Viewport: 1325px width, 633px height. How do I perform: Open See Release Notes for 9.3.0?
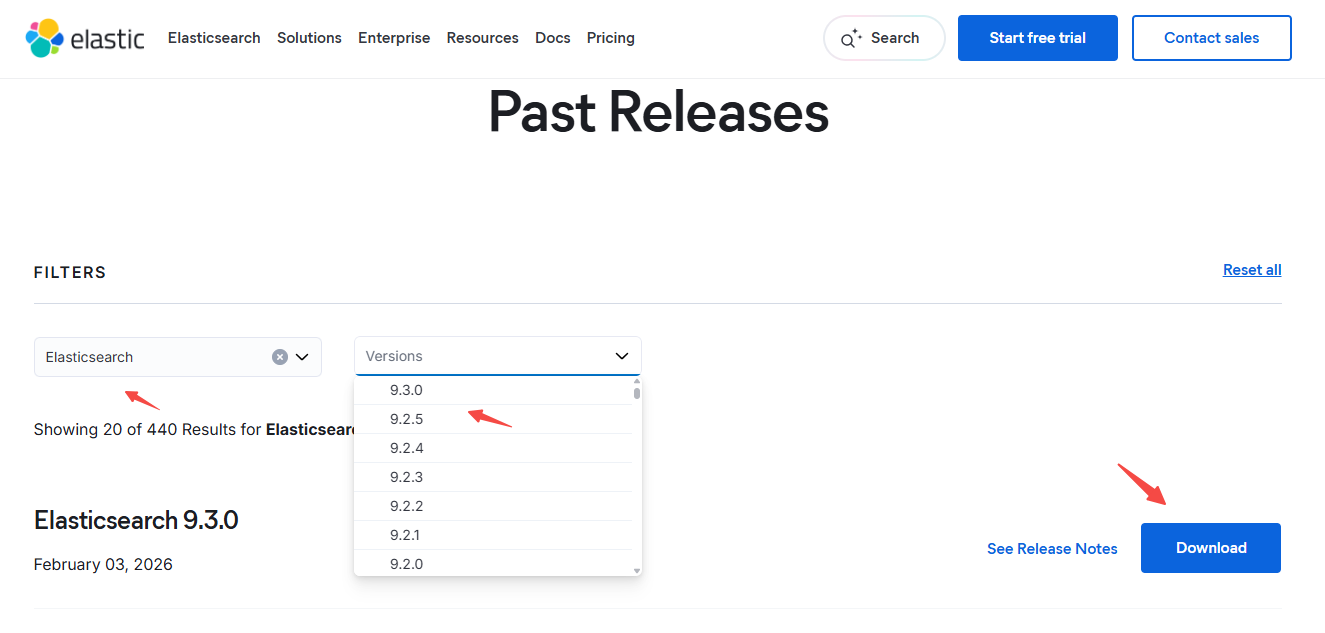coord(1052,548)
